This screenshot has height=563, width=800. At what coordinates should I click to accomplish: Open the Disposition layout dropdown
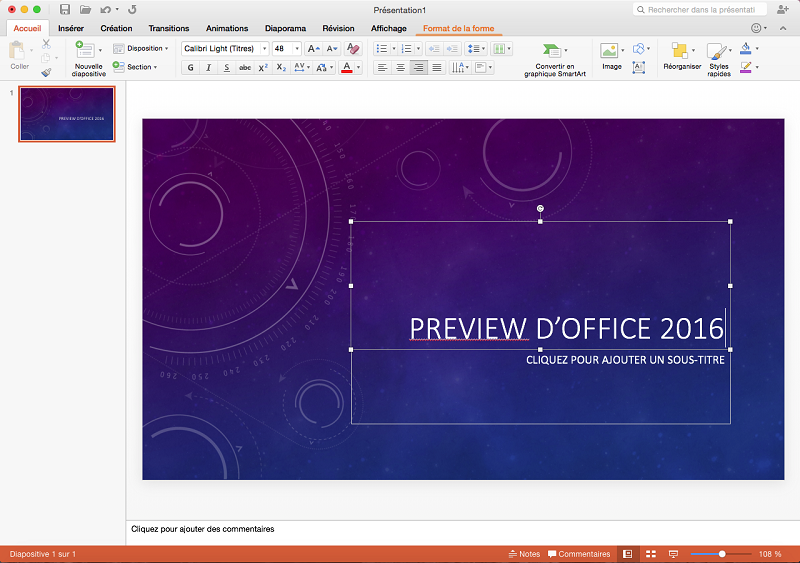141,48
